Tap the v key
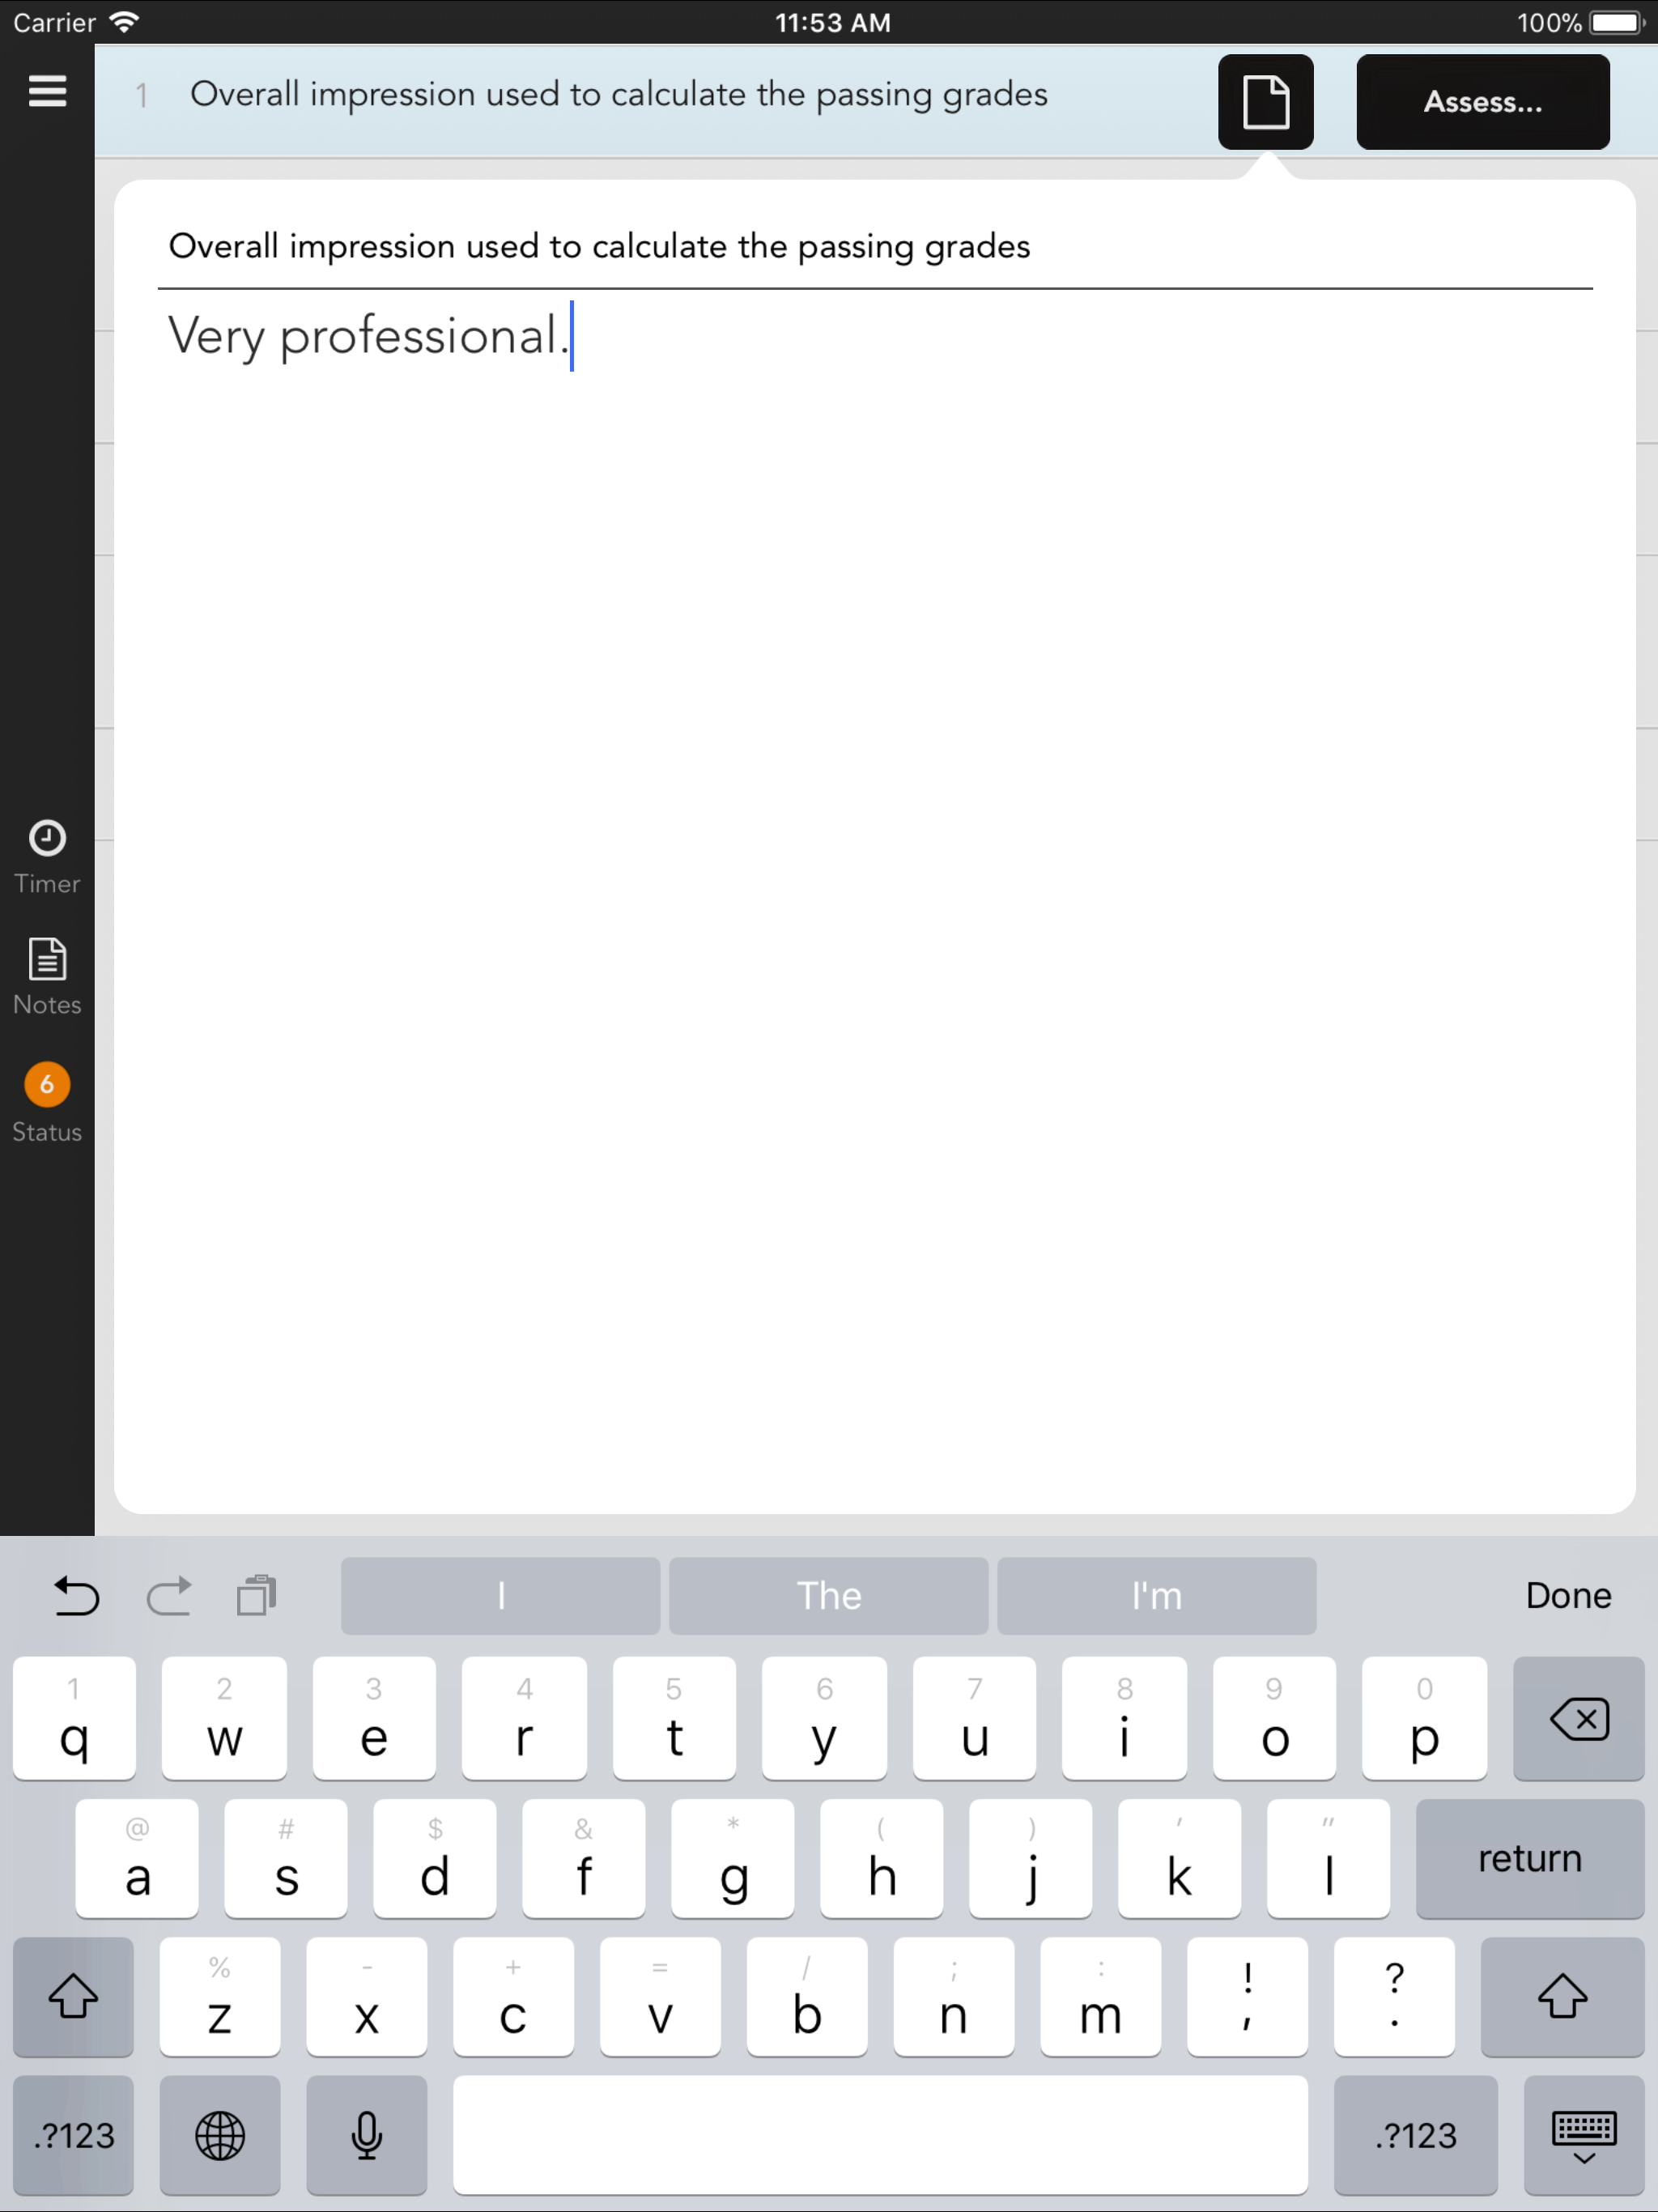 pyautogui.click(x=660, y=1996)
